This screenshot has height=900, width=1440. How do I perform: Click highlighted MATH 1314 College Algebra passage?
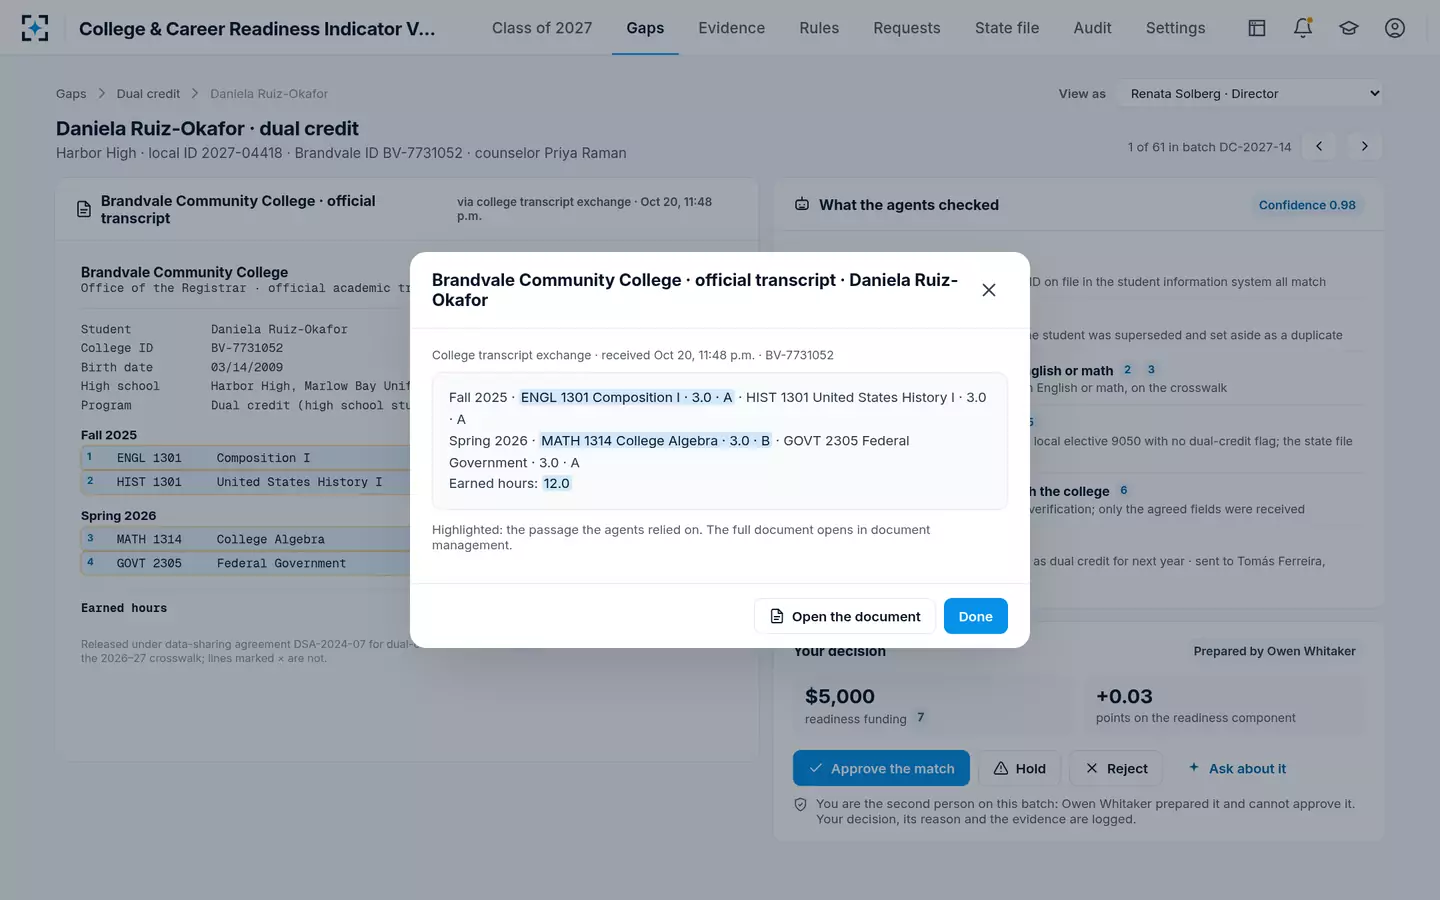pyautogui.click(x=656, y=440)
